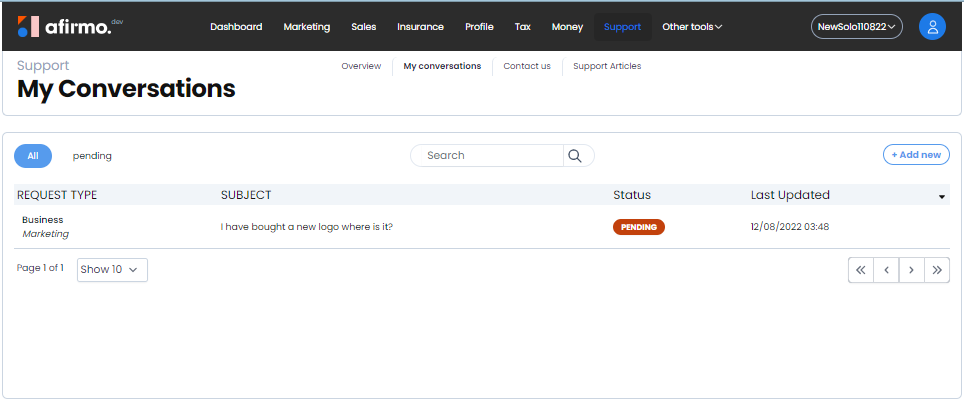Click the afirmo logo
The height and width of the screenshot is (402, 964).
pos(70,26)
